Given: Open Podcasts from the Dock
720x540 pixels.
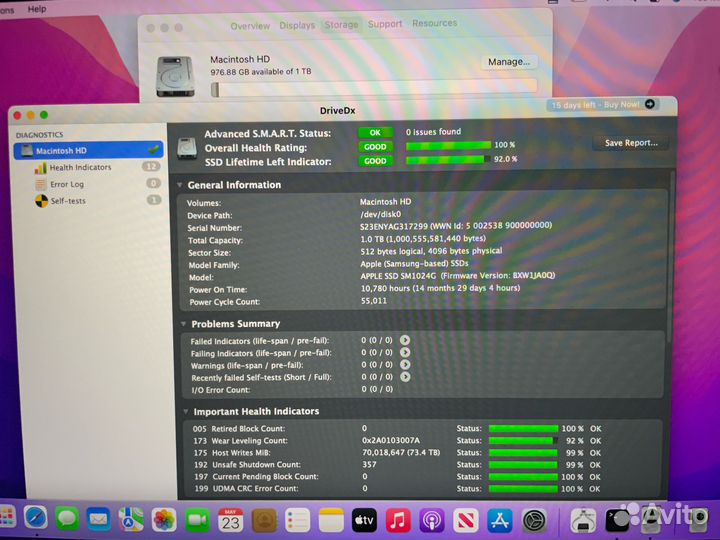Looking at the screenshot, I should (432, 521).
